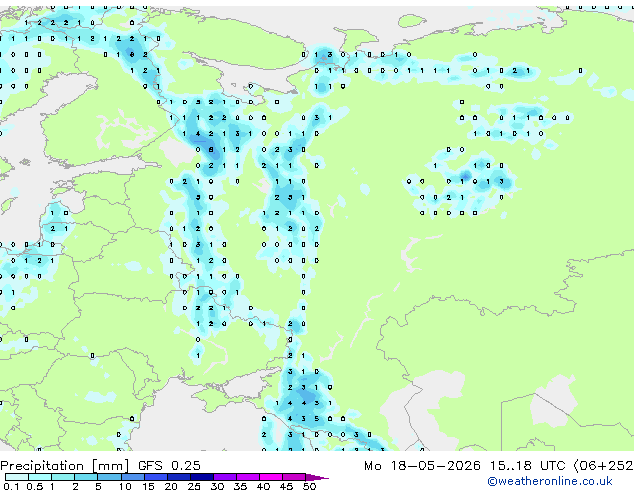634x490 pixels.
Task: Click the '50' legend scale label
Action: pos(310,486)
